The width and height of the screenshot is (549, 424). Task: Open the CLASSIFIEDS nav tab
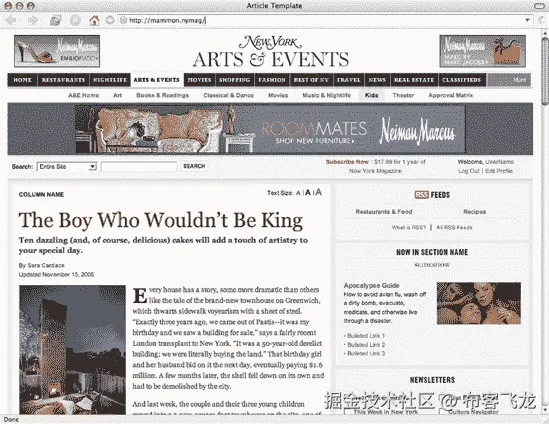pos(461,80)
